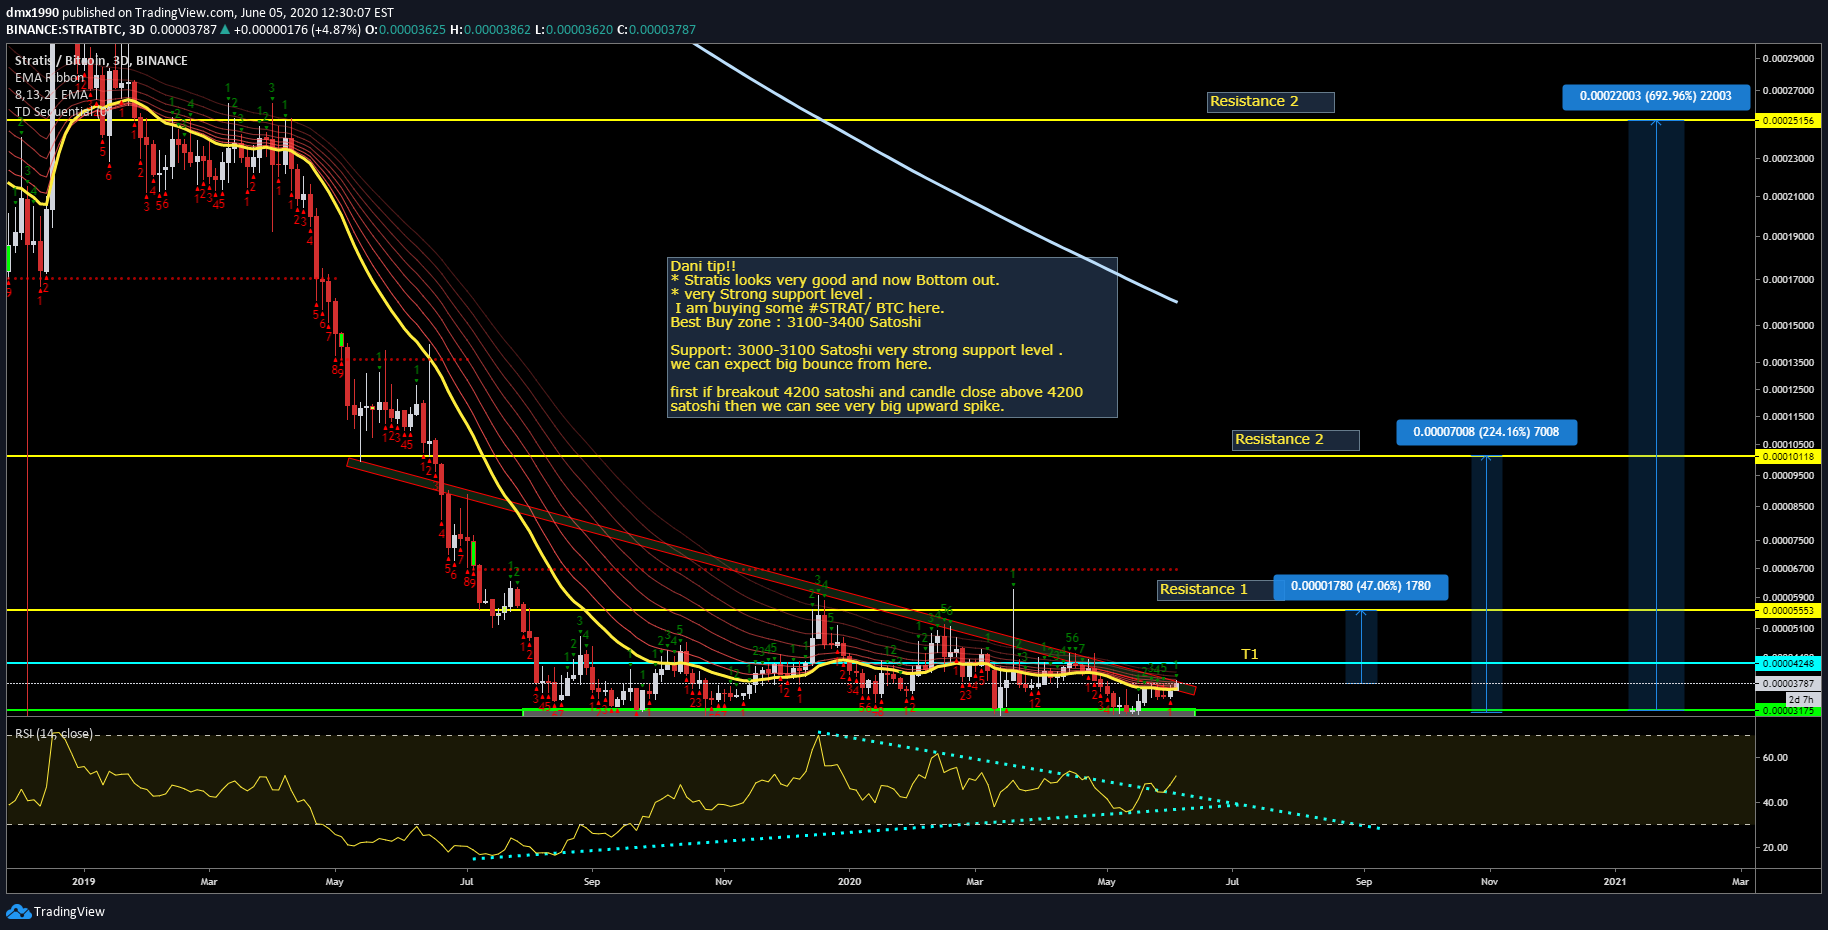Click the 0.00029000 price axis label
The image size is (1828, 930).
pyautogui.click(x=1788, y=59)
